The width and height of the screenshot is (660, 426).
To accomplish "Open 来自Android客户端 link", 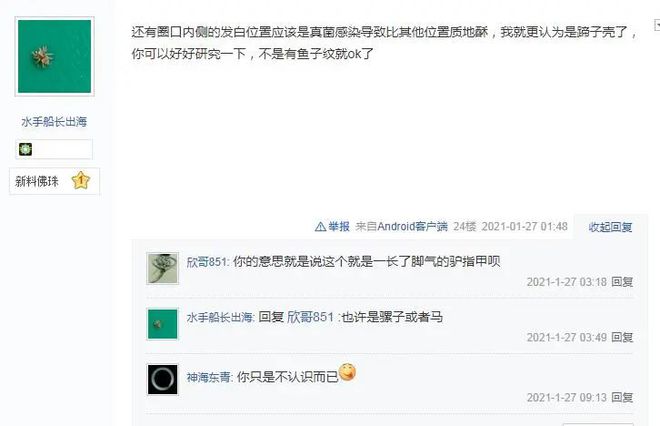I will [401, 226].
